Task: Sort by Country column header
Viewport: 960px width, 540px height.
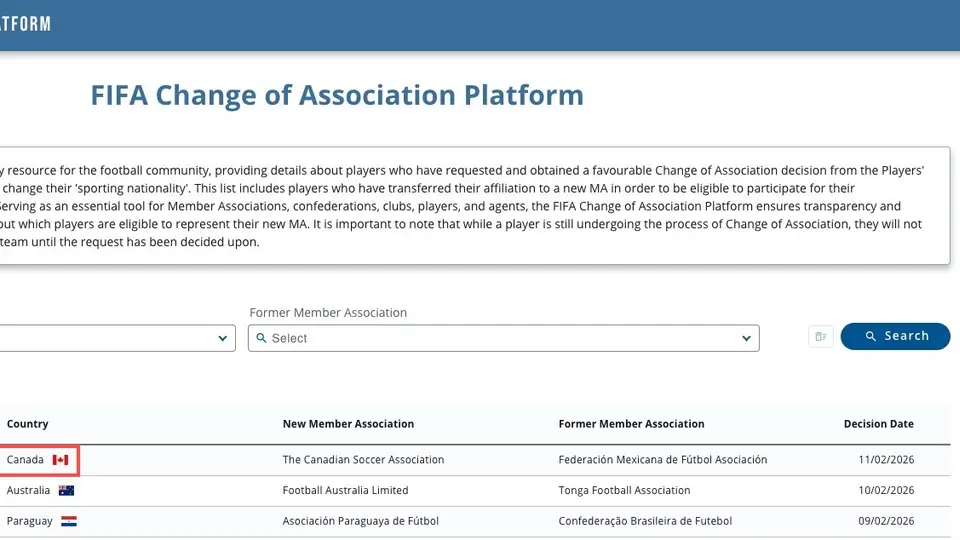Action: [28, 424]
